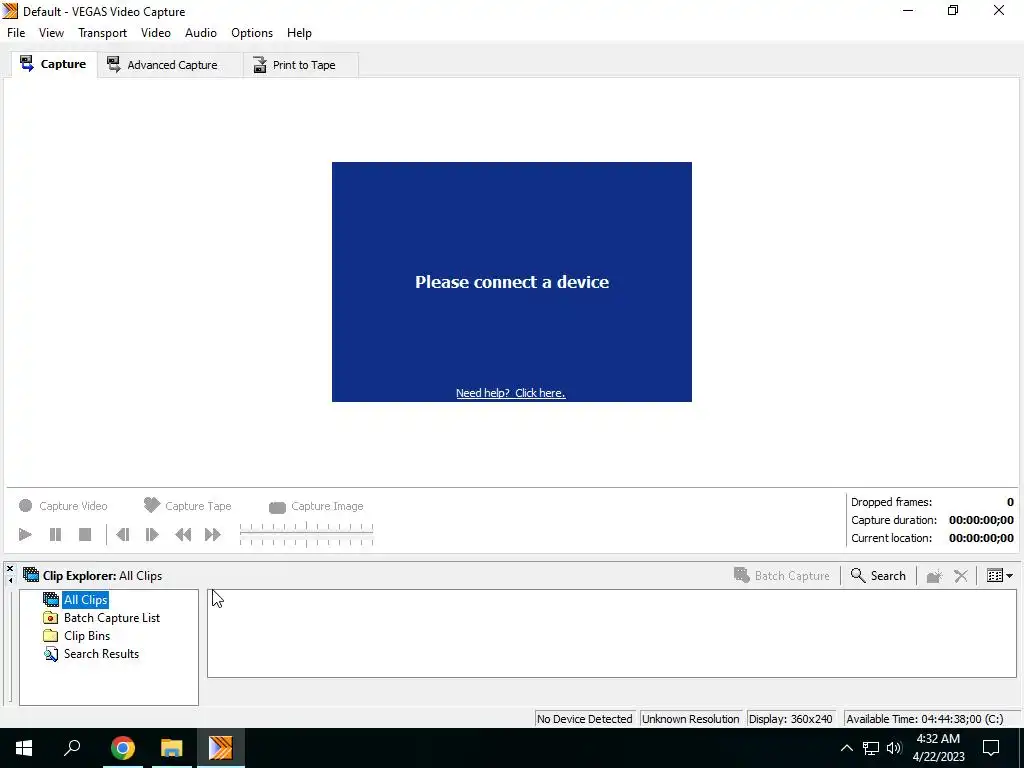Click the Clip Bins folder icon
The image size is (1024, 768).
point(51,635)
